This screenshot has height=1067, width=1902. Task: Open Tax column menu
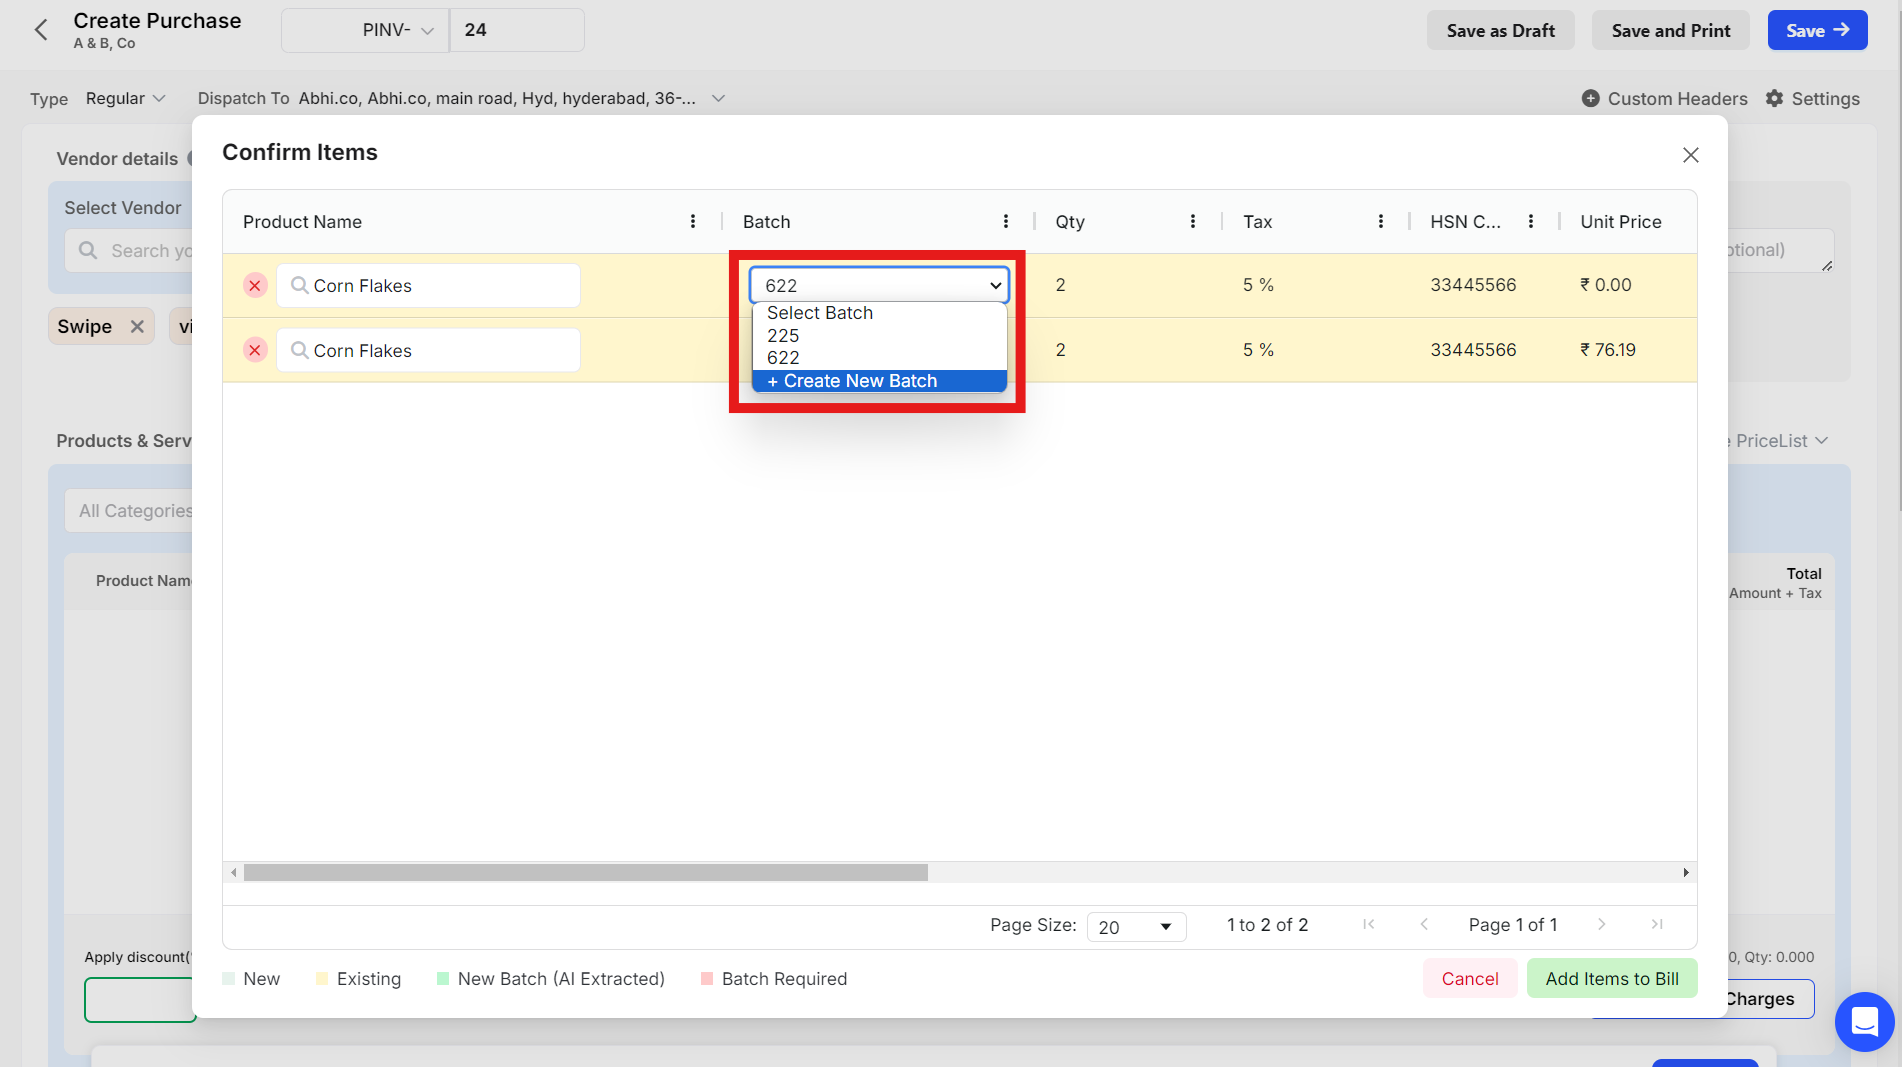[1380, 221]
